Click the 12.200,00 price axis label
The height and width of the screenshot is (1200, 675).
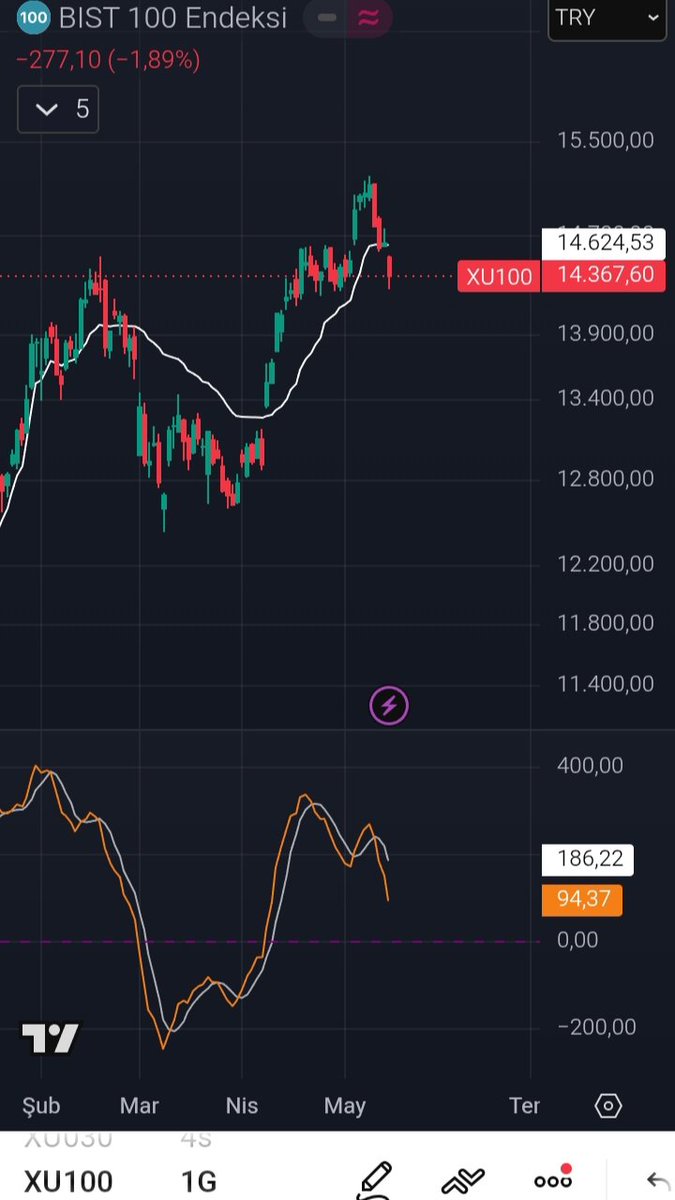606,565
